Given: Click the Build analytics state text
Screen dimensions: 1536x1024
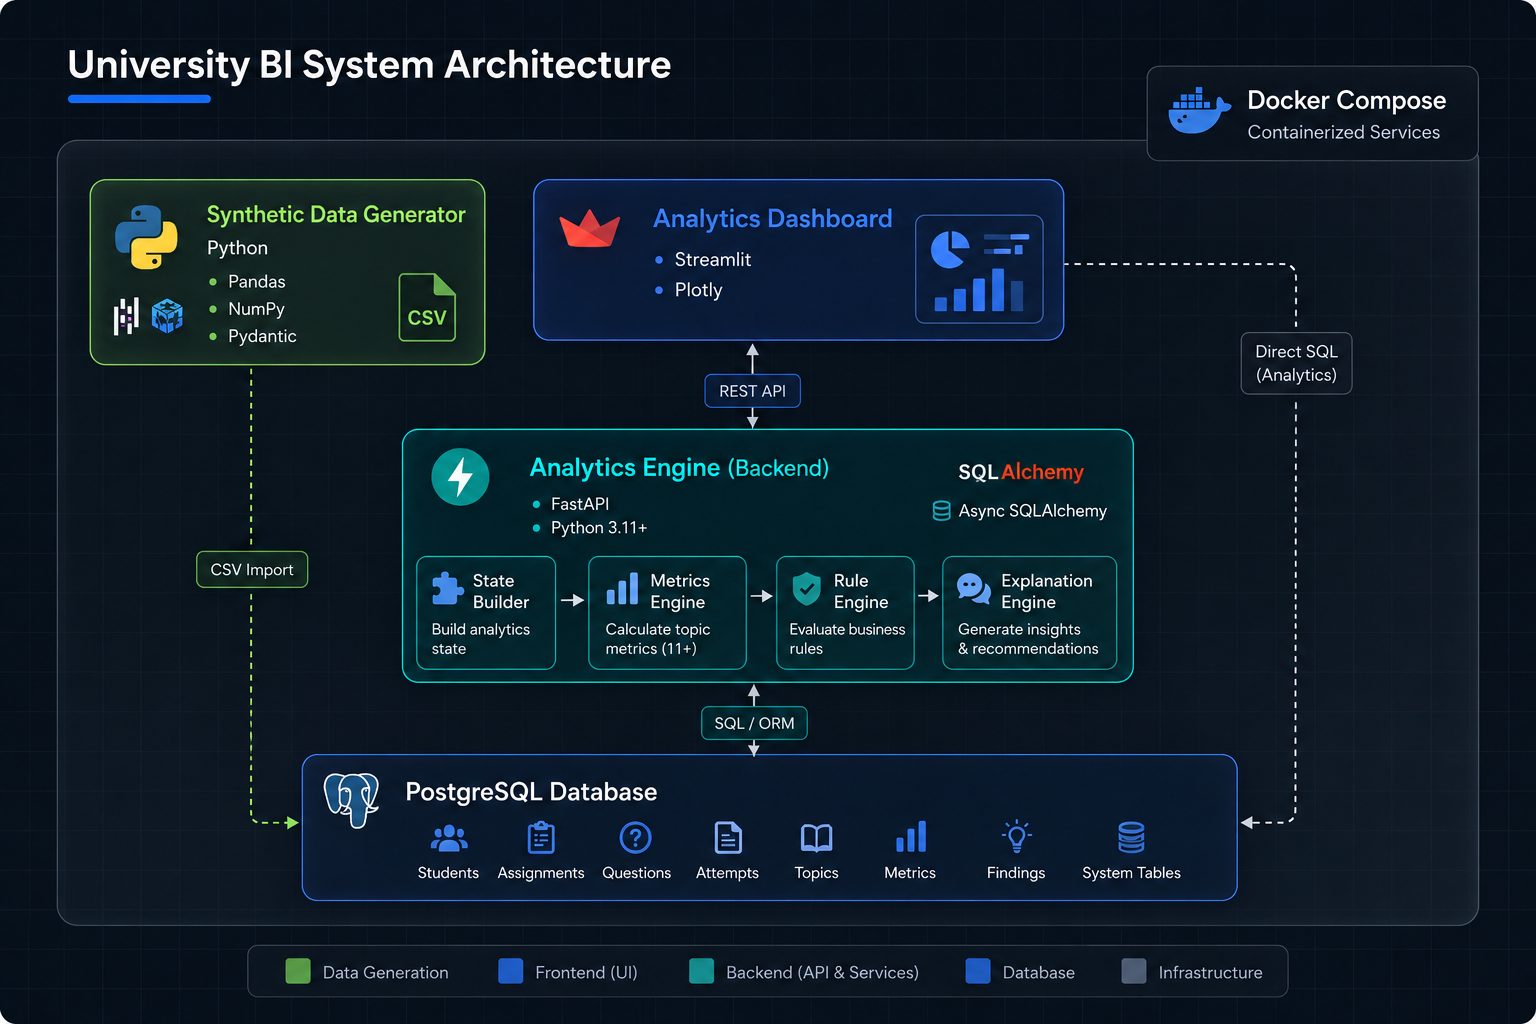Looking at the screenshot, I should tap(481, 639).
